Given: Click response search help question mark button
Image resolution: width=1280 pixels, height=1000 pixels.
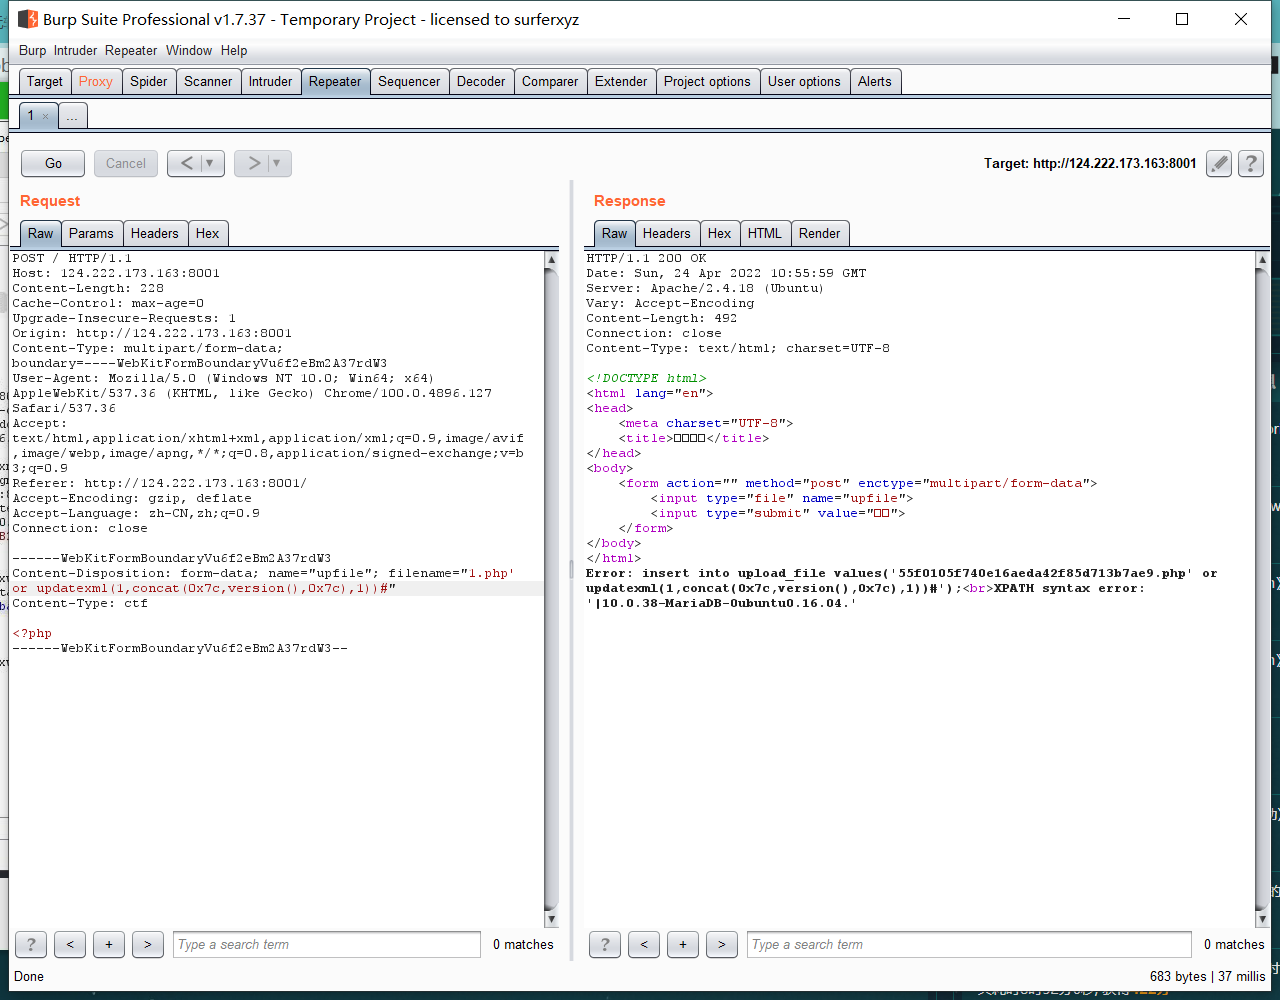Looking at the screenshot, I should 605,944.
